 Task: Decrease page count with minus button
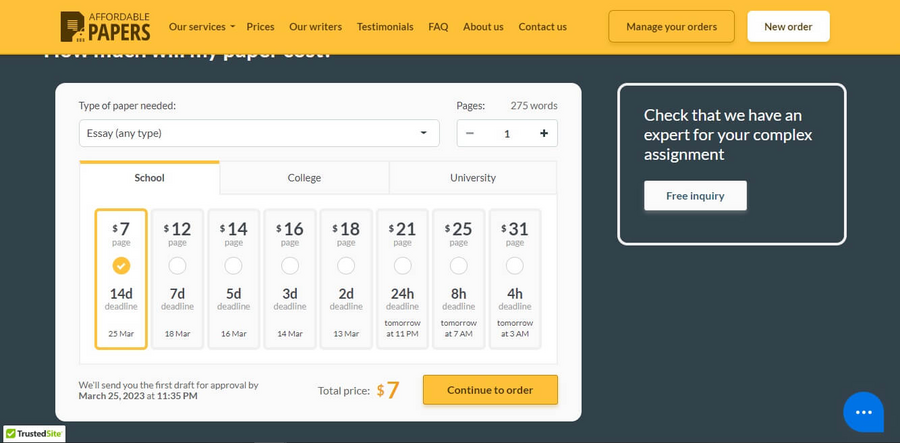pyautogui.click(x=470, y=133)
